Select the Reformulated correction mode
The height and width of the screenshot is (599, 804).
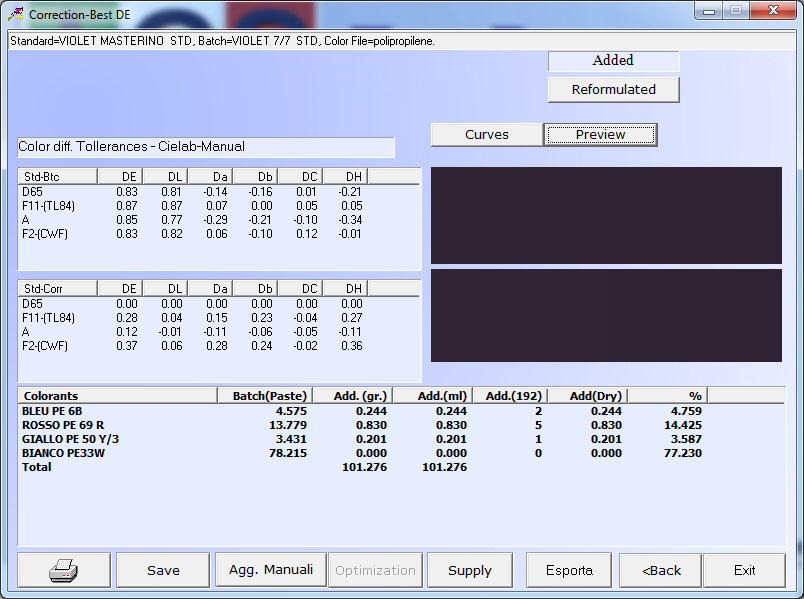(613, 90)
